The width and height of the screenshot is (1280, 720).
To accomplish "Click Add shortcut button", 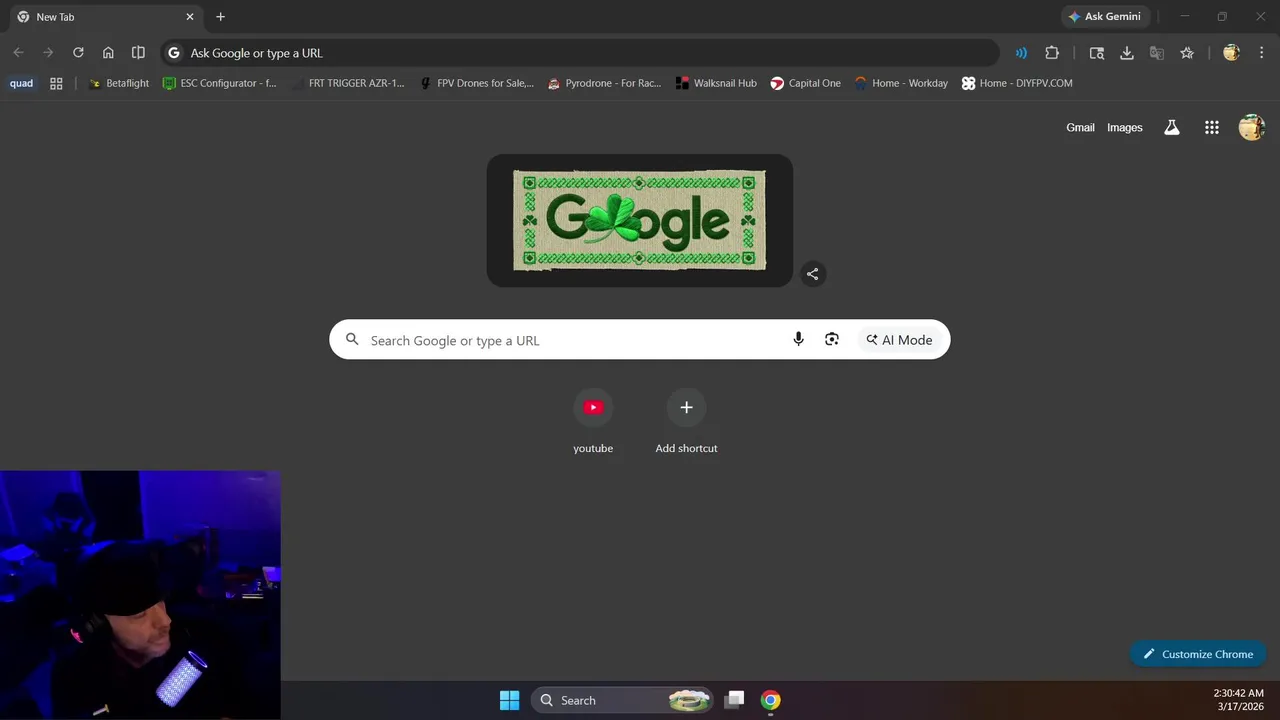I will point(686,421).
